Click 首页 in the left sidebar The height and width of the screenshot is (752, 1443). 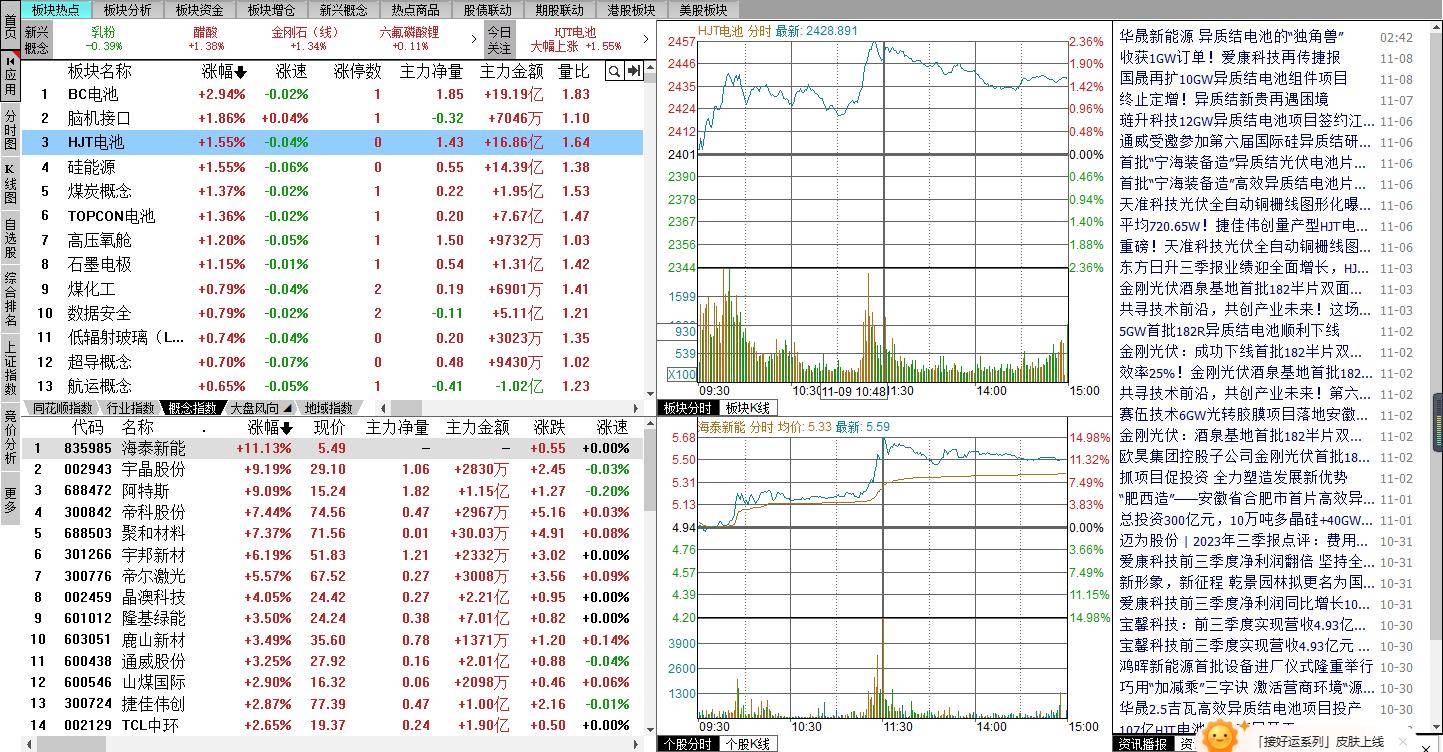coord(10,27)
